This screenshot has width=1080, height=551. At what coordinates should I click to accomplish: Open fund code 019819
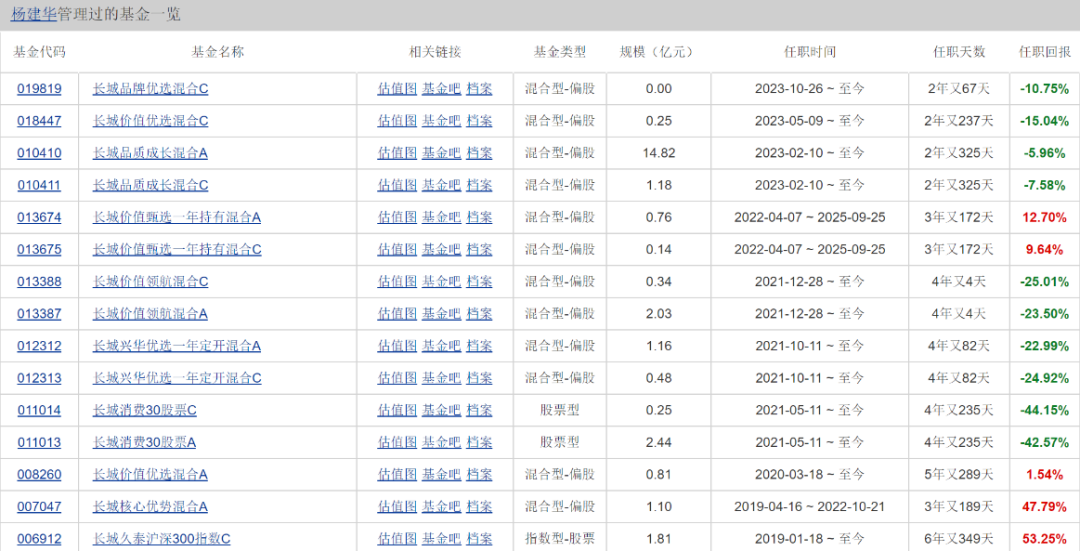click(39, 88)
